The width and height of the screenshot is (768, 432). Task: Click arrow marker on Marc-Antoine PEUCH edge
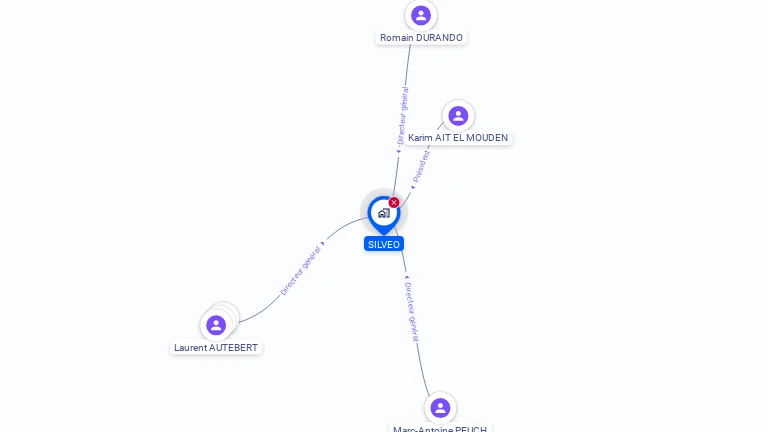tap(406, 277)
